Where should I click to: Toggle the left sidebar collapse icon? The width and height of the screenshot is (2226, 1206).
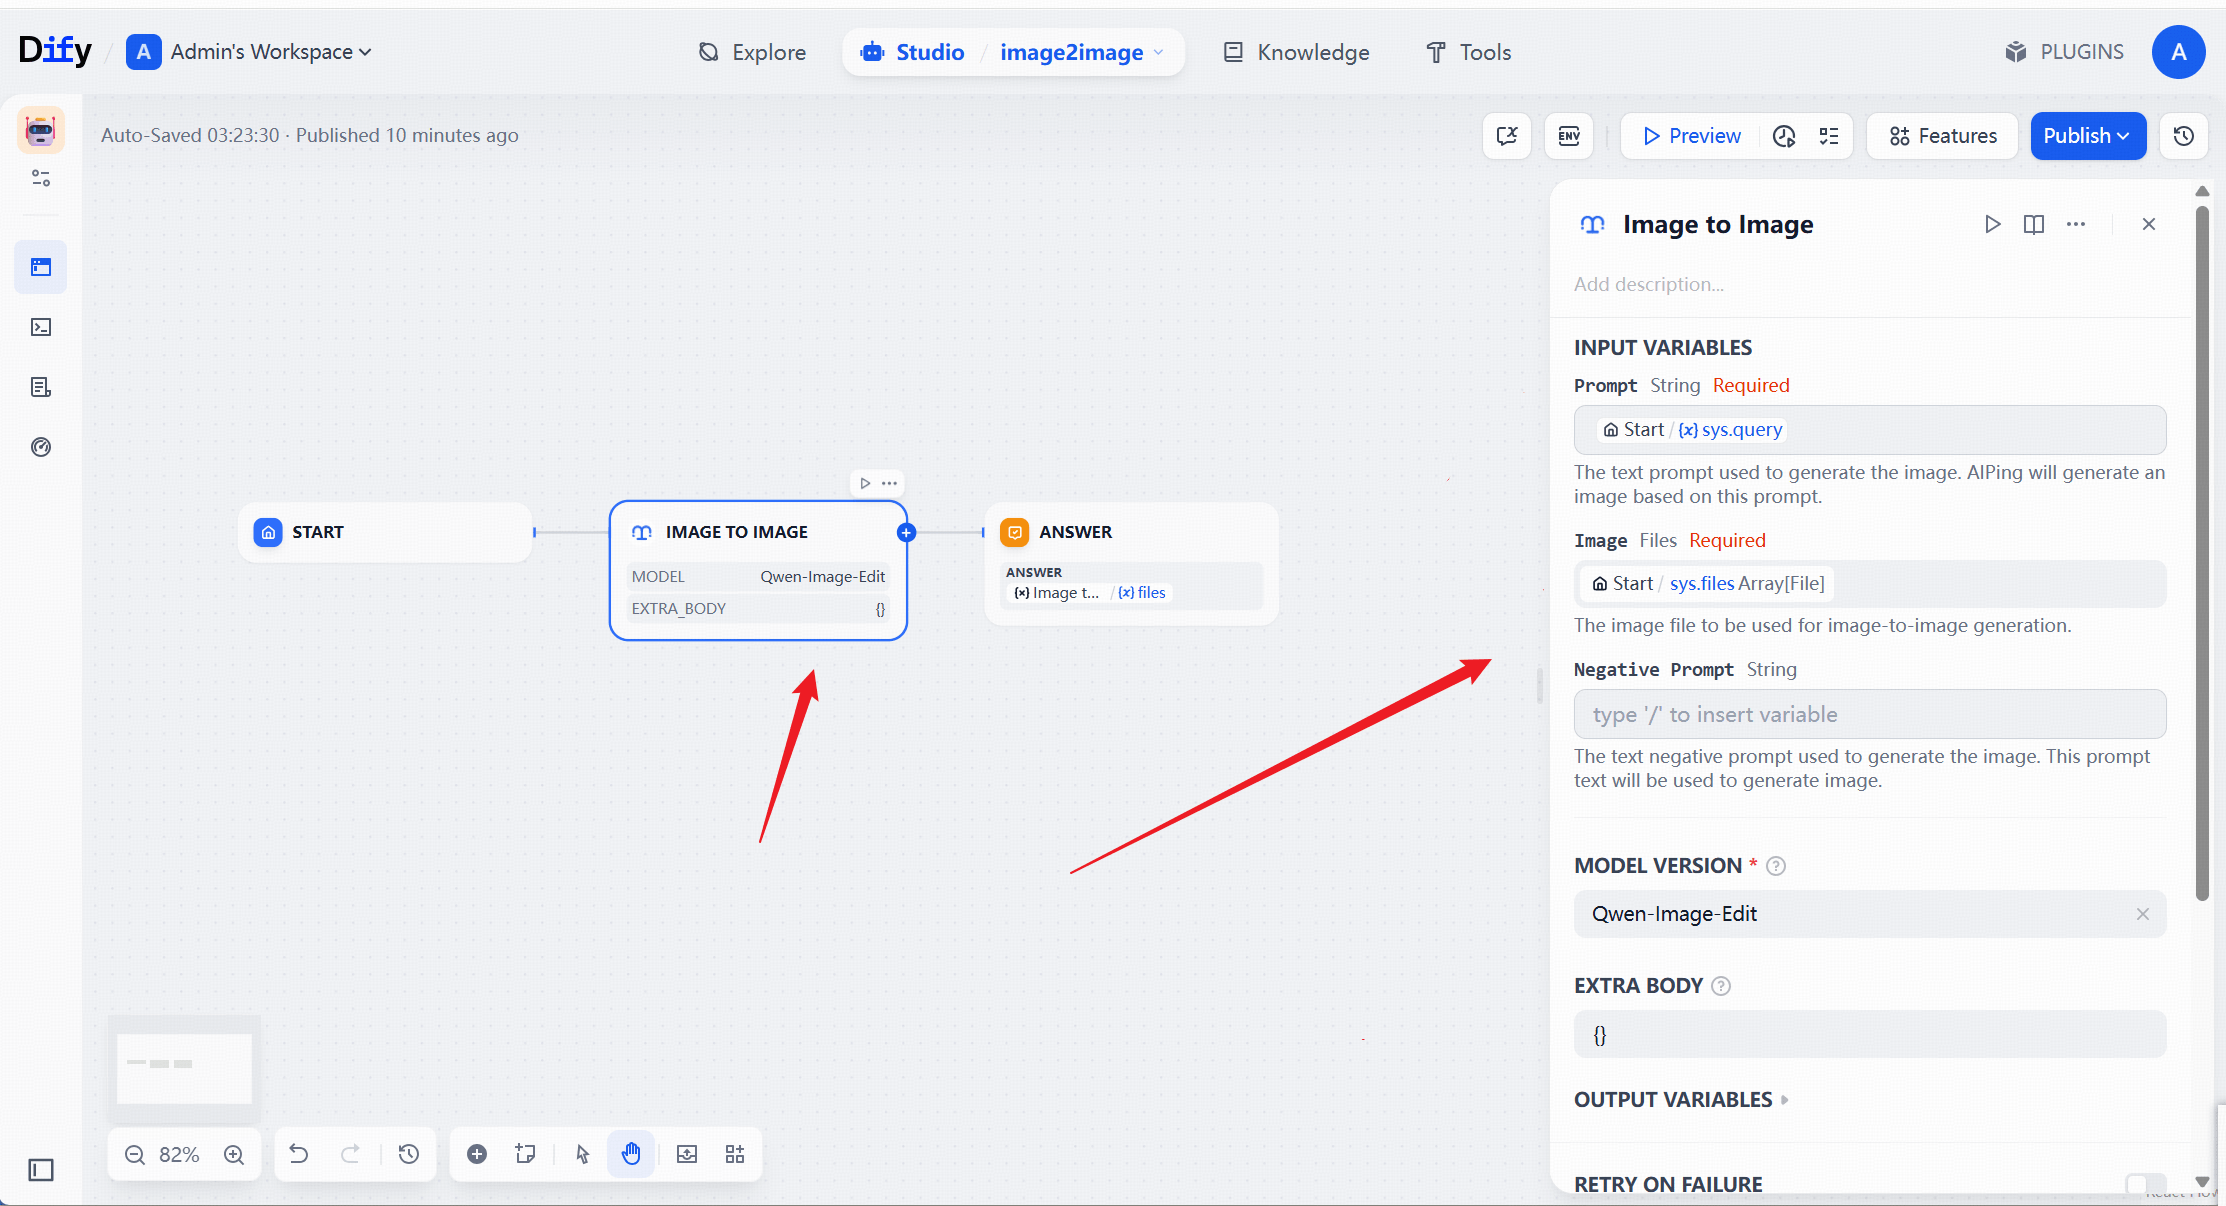coord(41,1170)
